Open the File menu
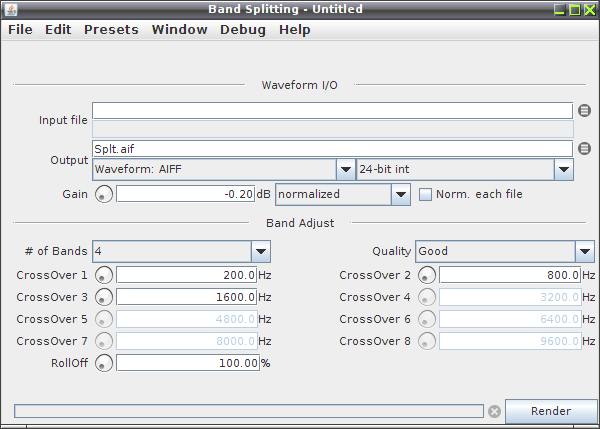 pos(20,30)
